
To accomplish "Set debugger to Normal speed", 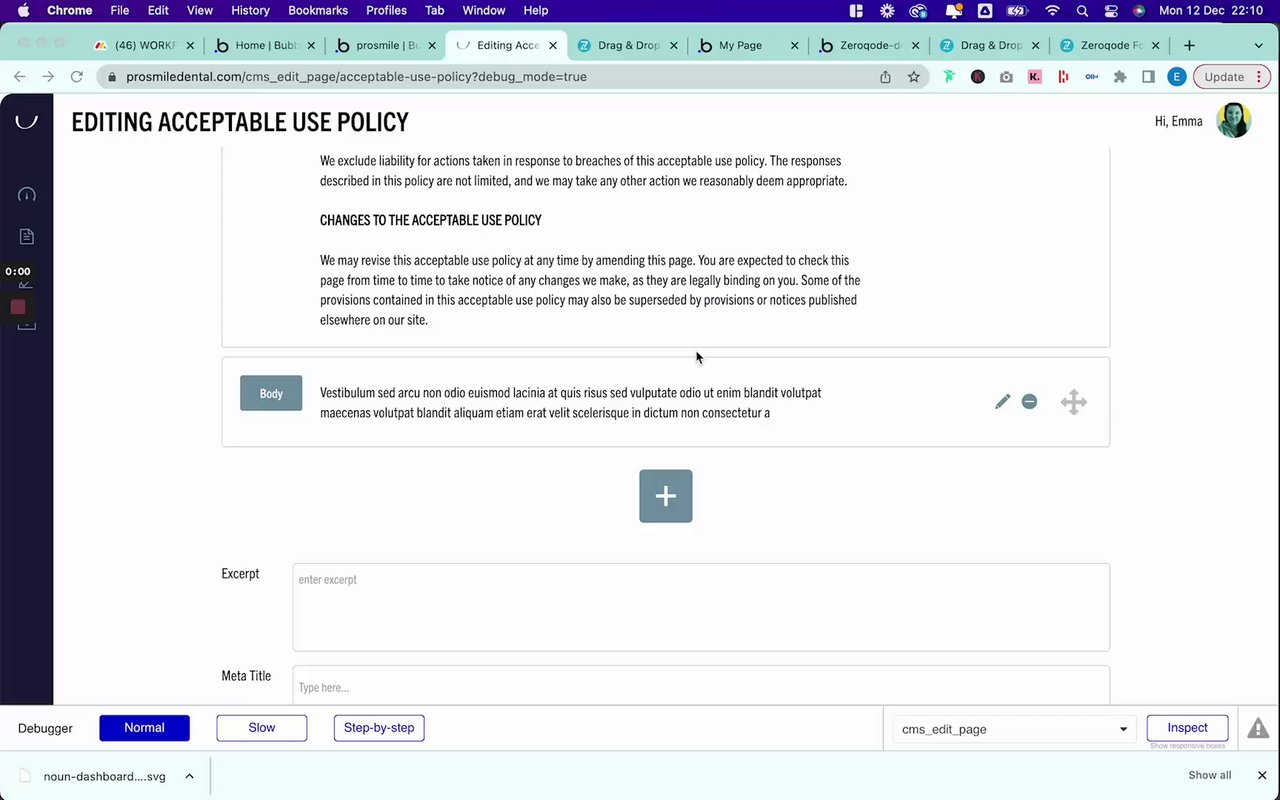I will coord(144,728).
